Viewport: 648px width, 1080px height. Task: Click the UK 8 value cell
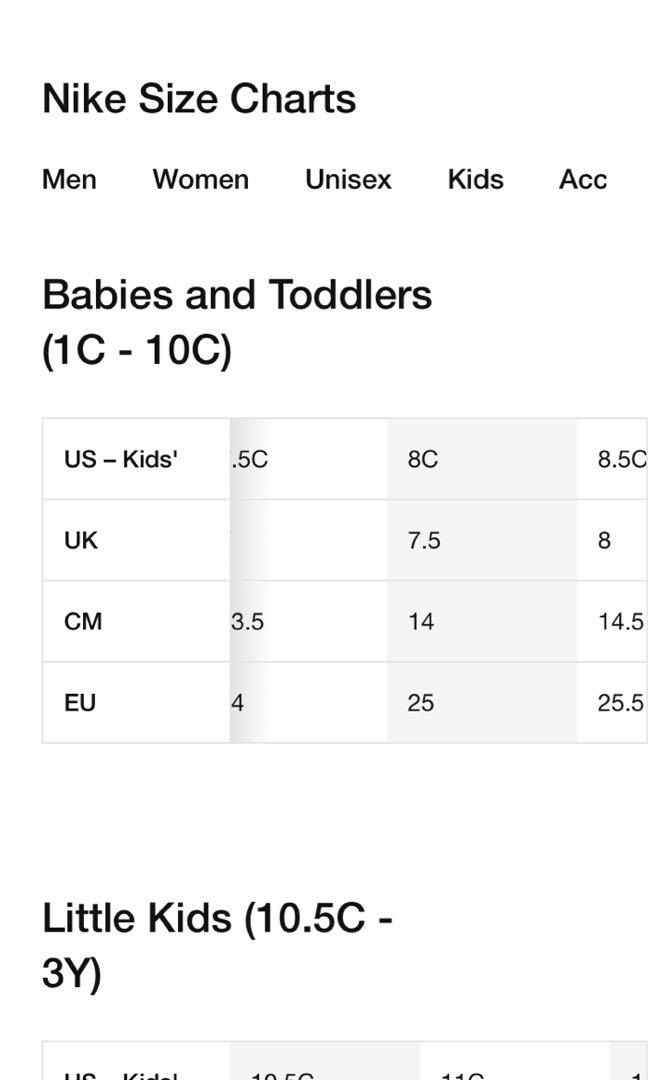pyautogui.click(x=612, y=540)
